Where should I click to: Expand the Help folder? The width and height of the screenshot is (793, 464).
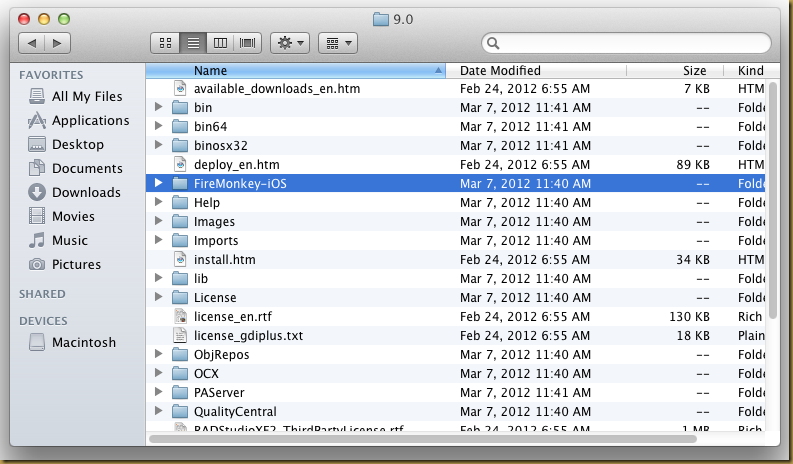tap(158, 202)
